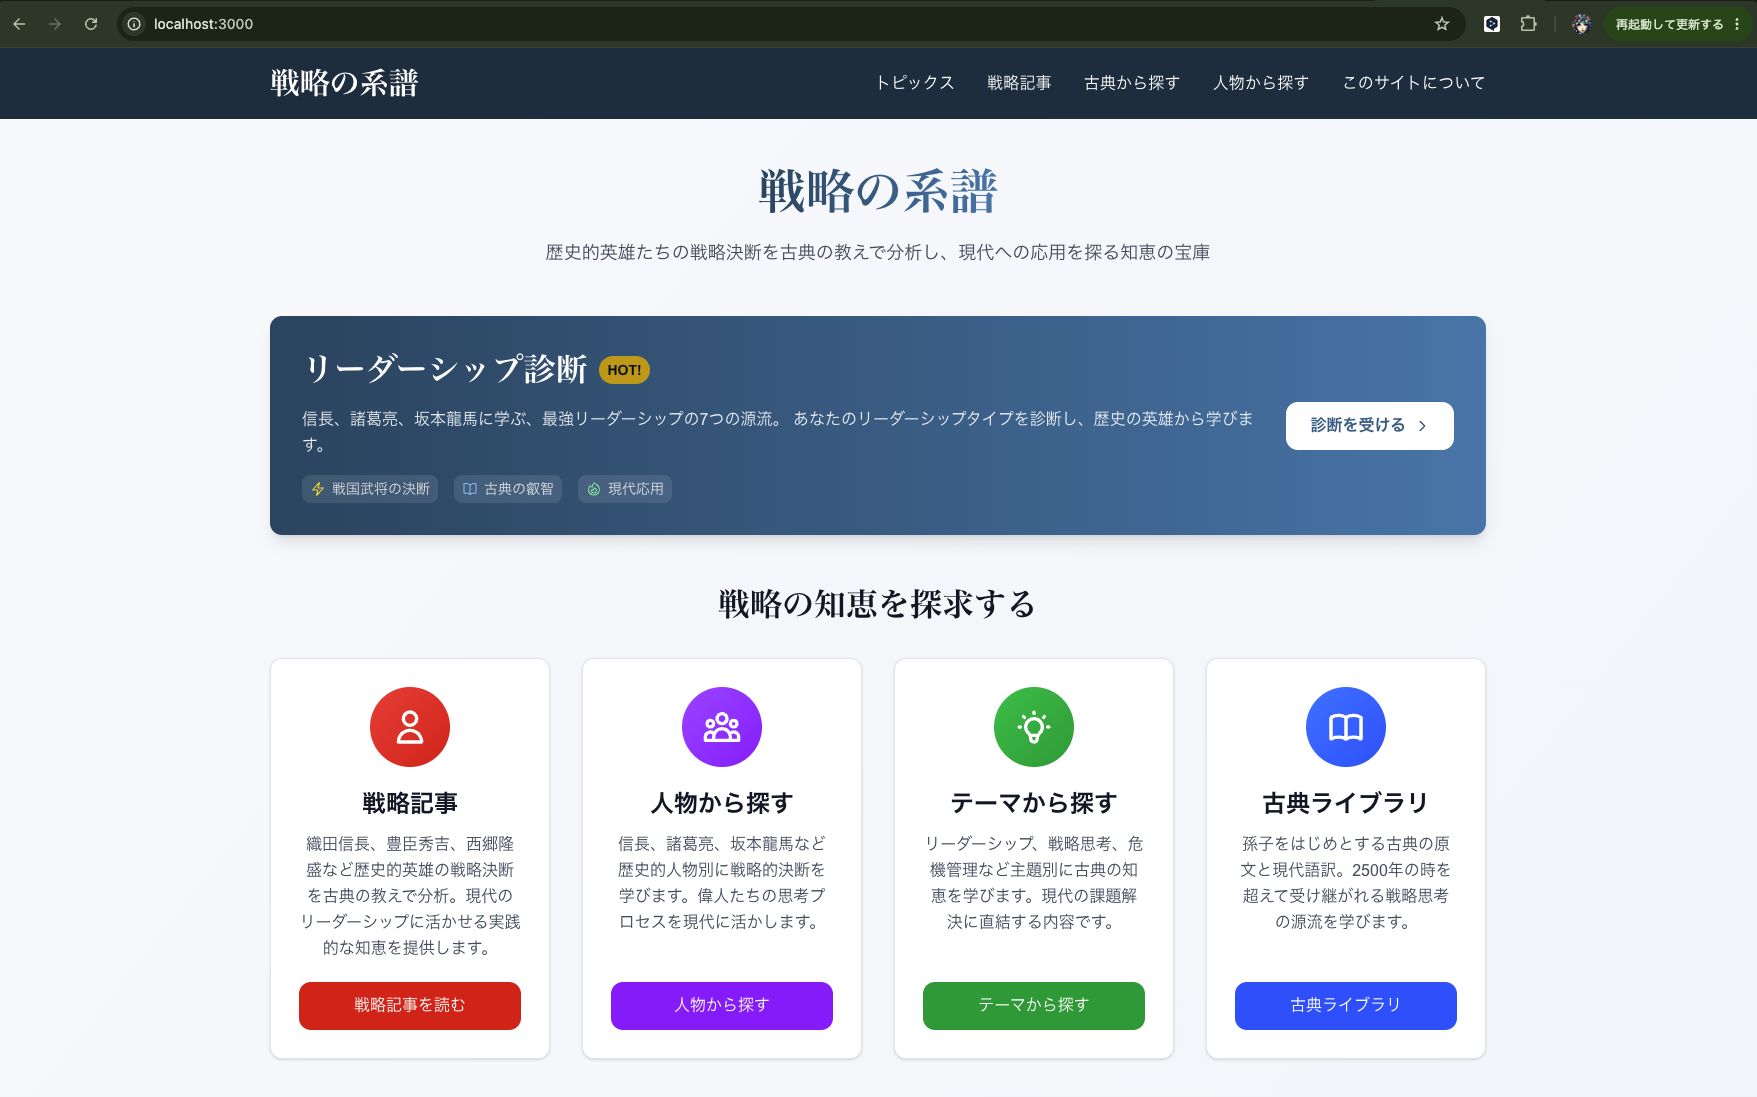Click the book icon on 古典の叡智
The image size is (1757, 1097).
pos(470,489)
